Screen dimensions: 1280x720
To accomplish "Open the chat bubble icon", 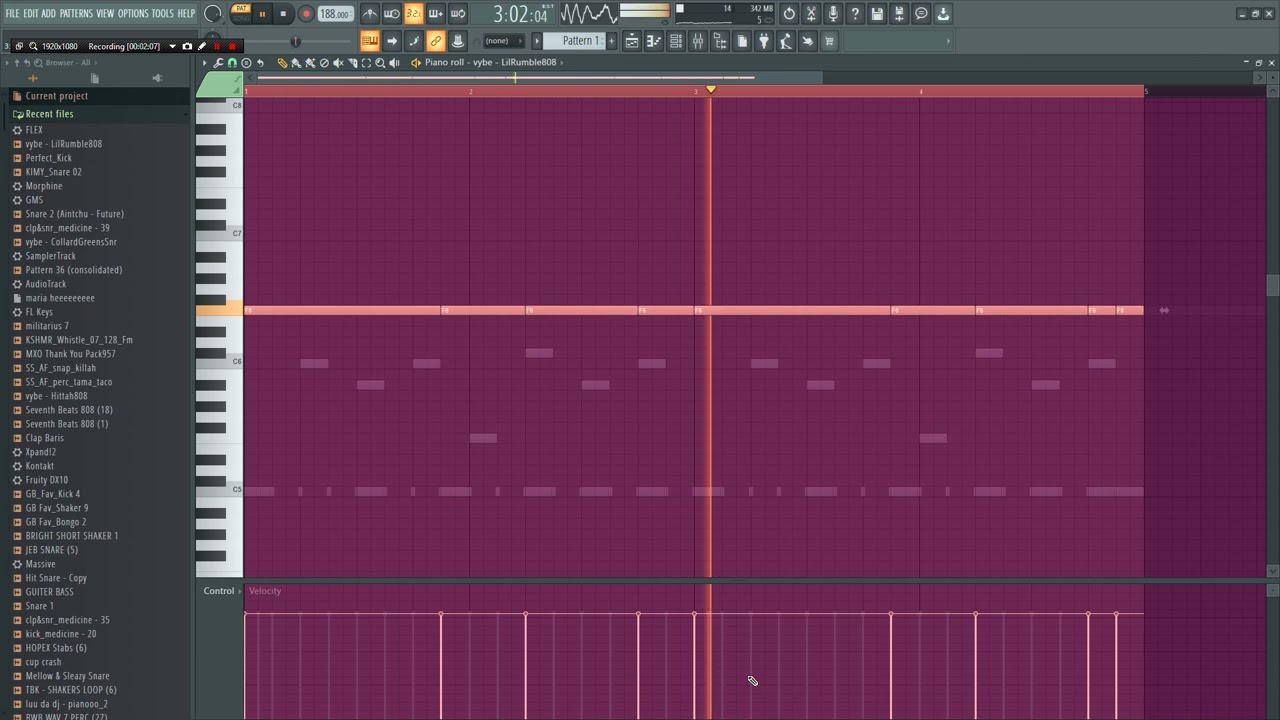I will tap(921, 14).
